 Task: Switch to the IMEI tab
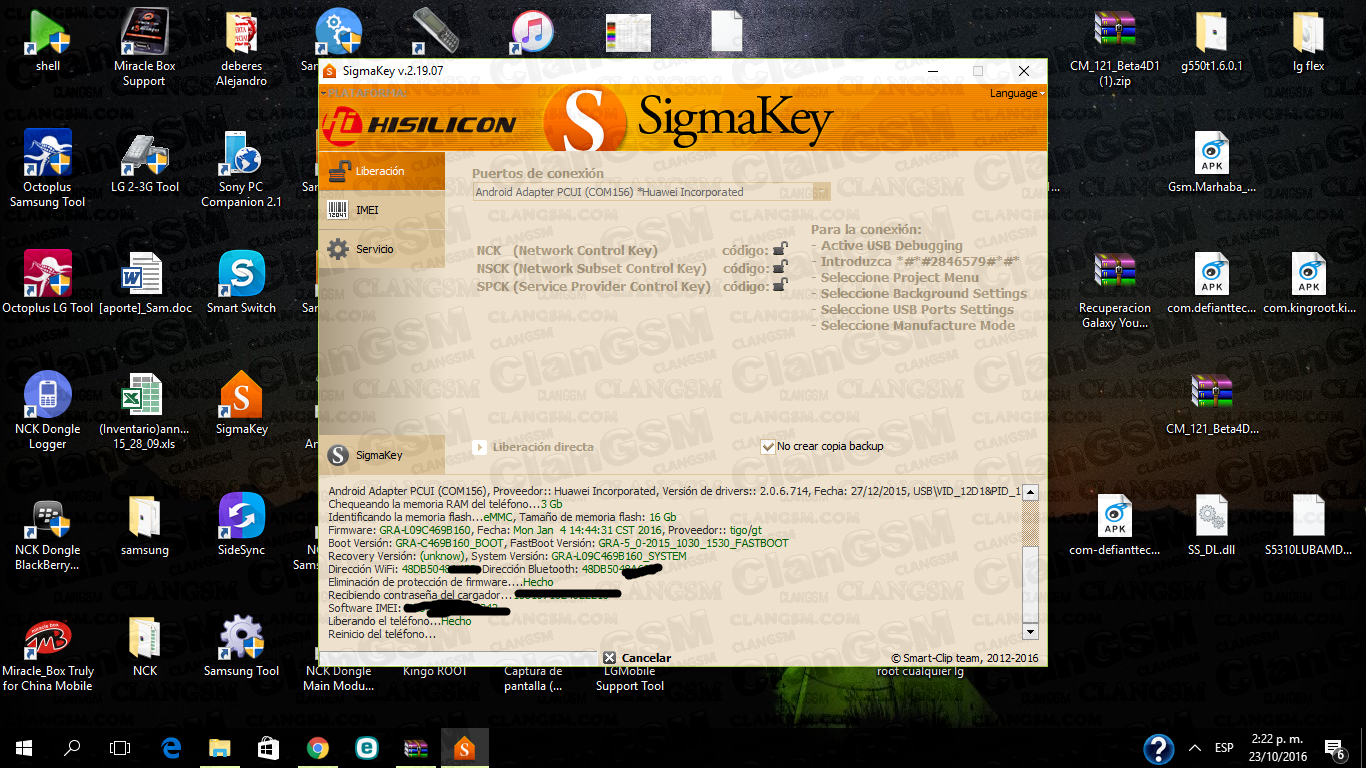(381, 210)
